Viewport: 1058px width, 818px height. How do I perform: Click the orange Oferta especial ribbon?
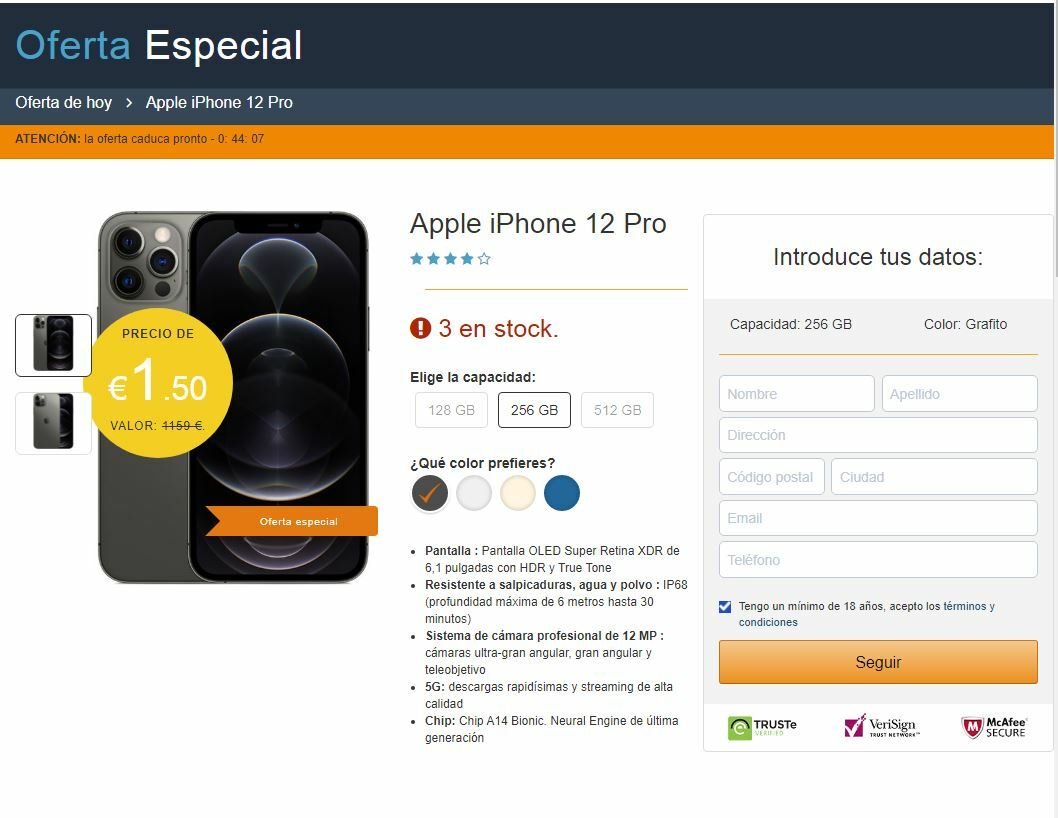[291, 521]
